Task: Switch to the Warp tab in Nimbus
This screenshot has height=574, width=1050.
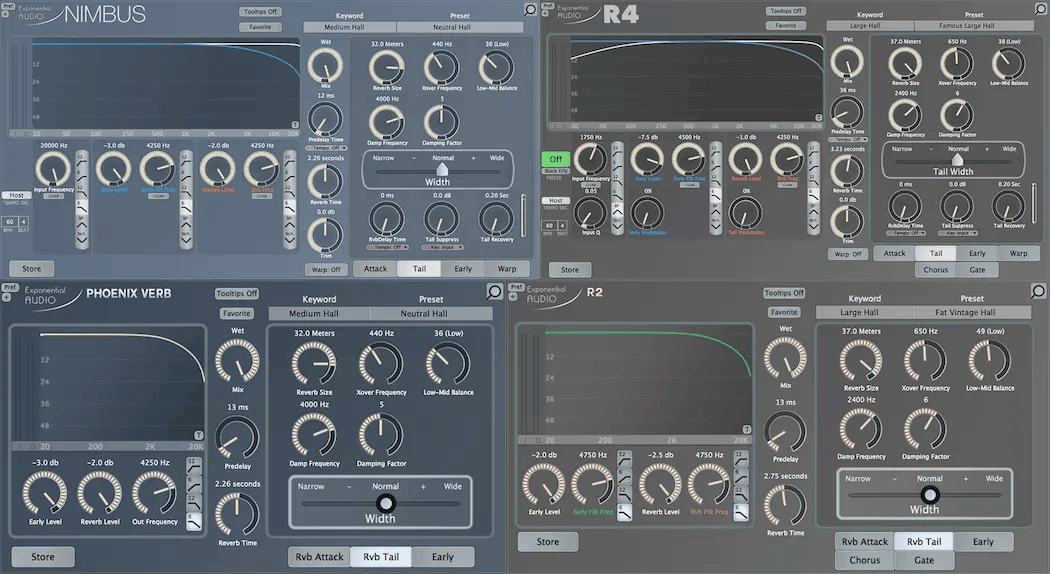Action: coord(507,269)
